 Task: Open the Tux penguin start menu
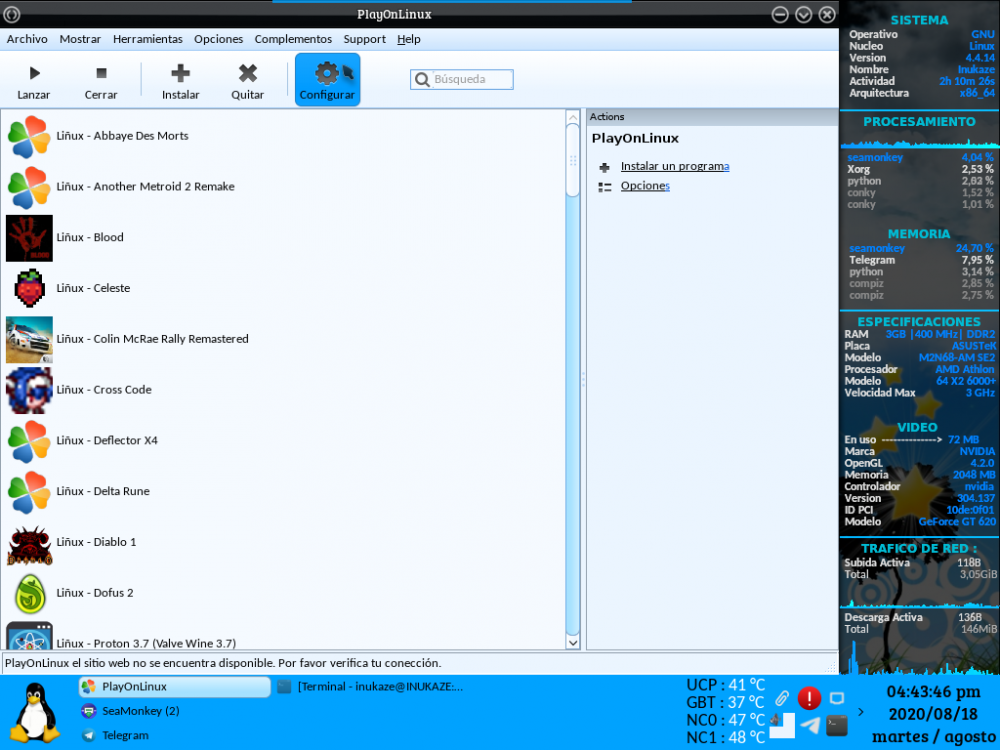tap(35, 712)
